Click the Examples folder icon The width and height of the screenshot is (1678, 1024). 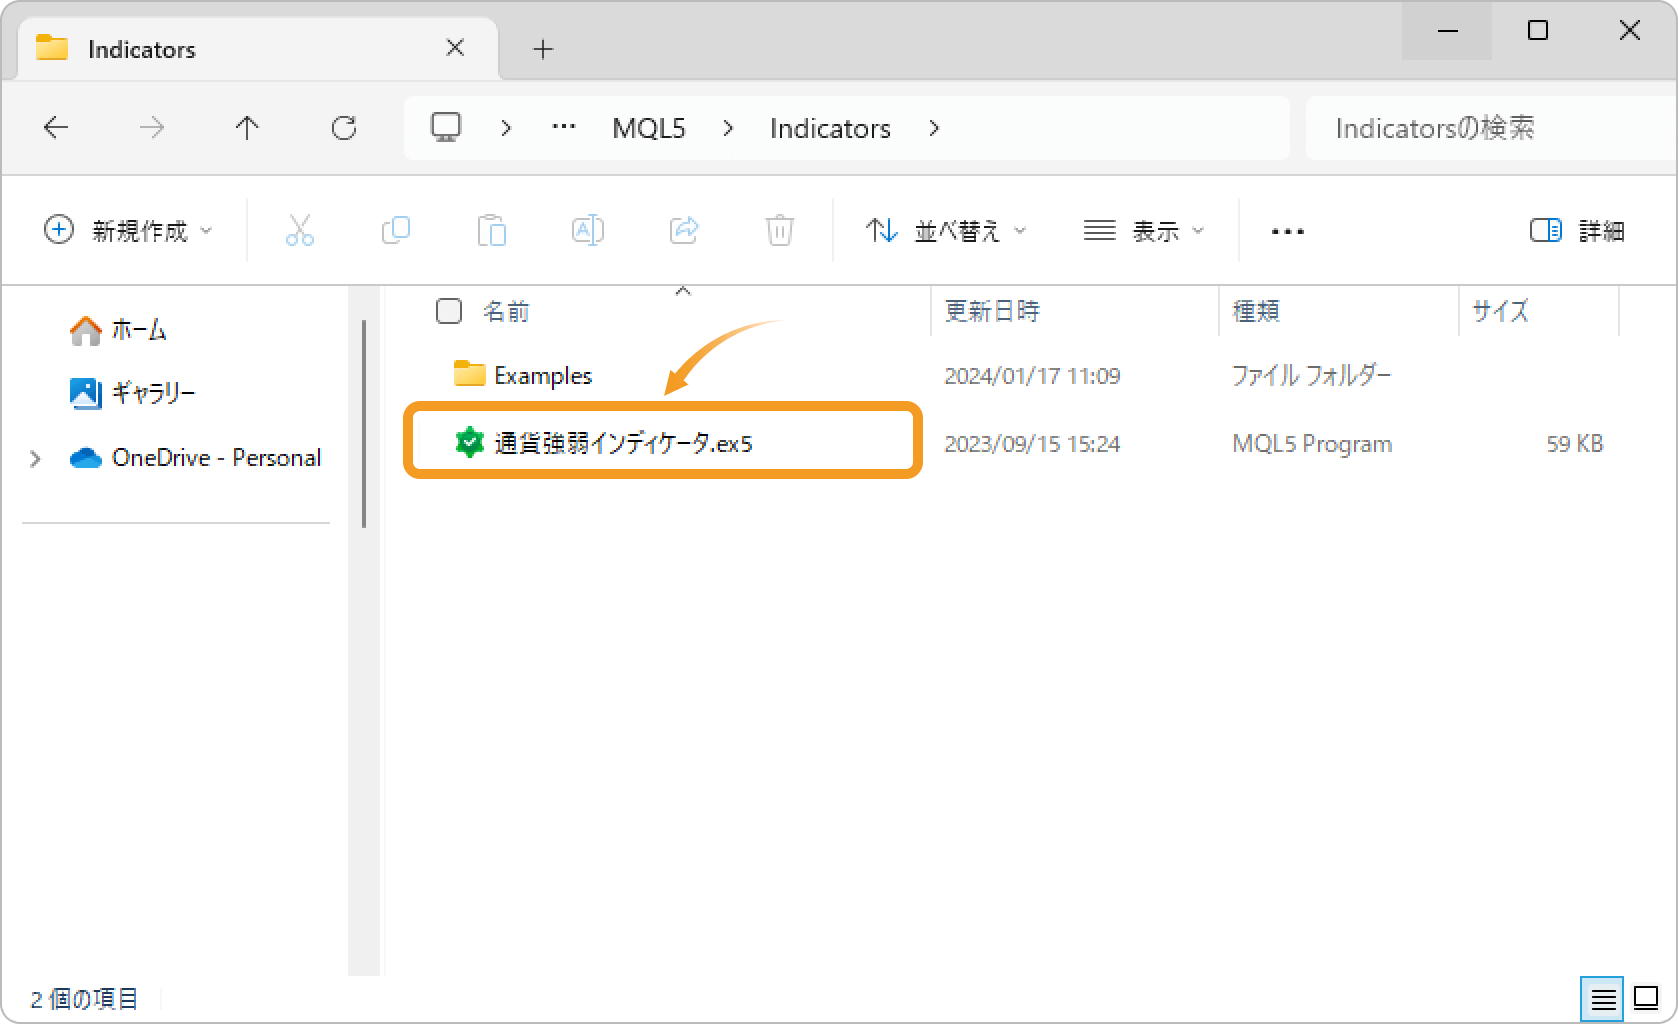tap(469, 374)
